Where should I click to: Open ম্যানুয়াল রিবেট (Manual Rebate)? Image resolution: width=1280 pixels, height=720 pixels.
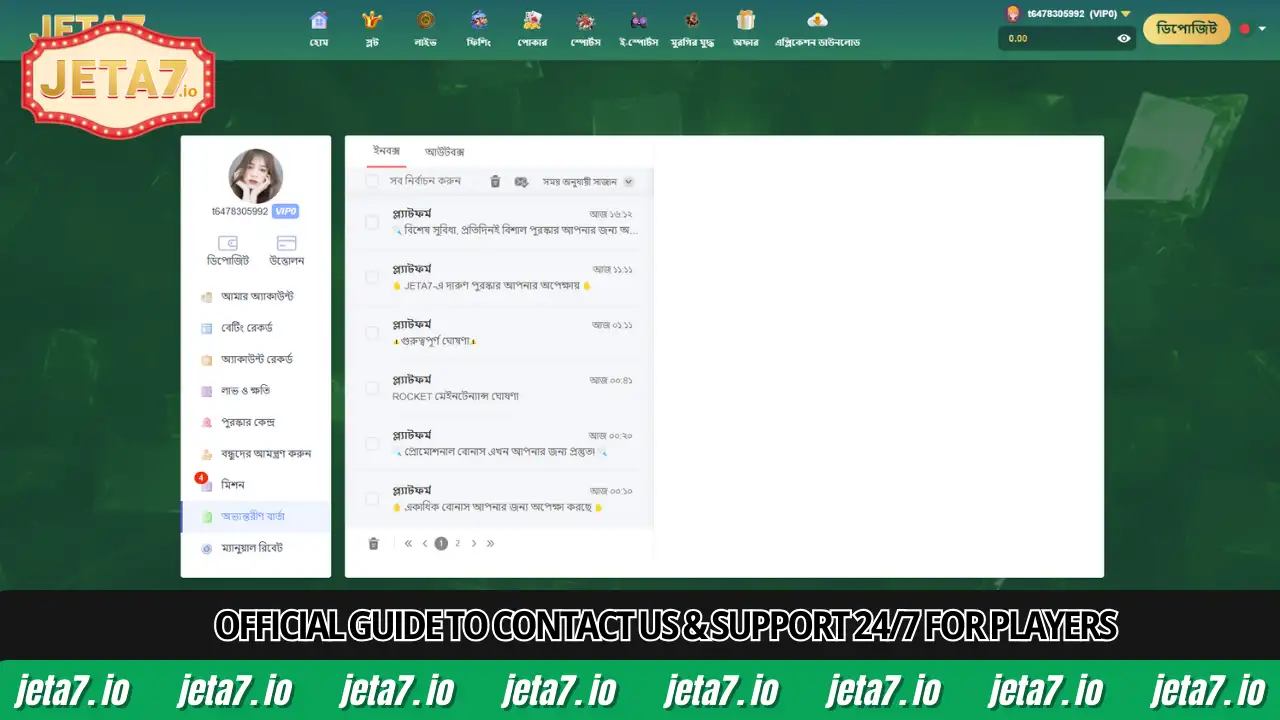click(x=256, y=548)
